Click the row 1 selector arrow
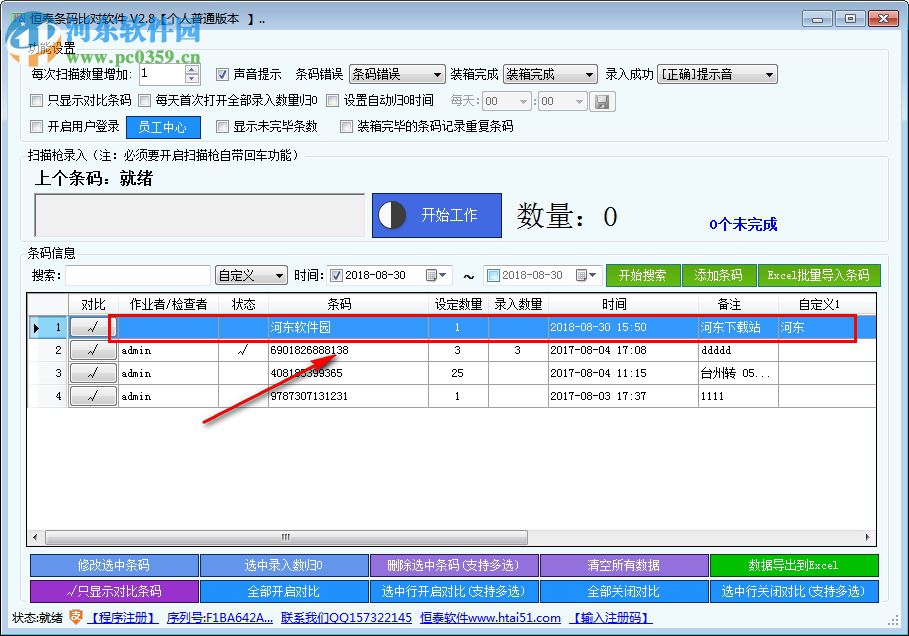The image size is (909, 636). 37,328
